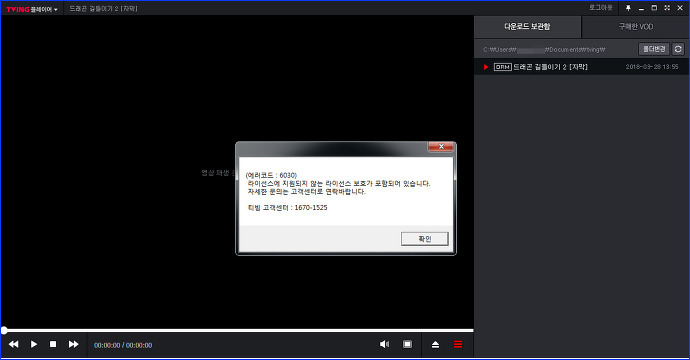Refresh the download list

(x=678, y=49)
